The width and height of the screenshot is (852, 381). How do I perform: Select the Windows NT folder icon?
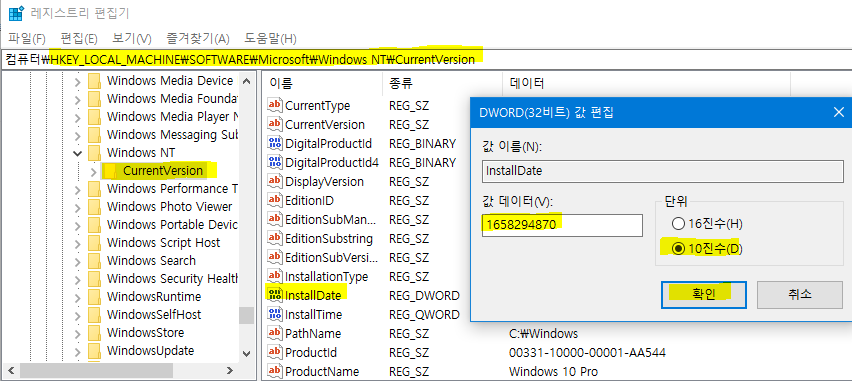coord(95,153)
